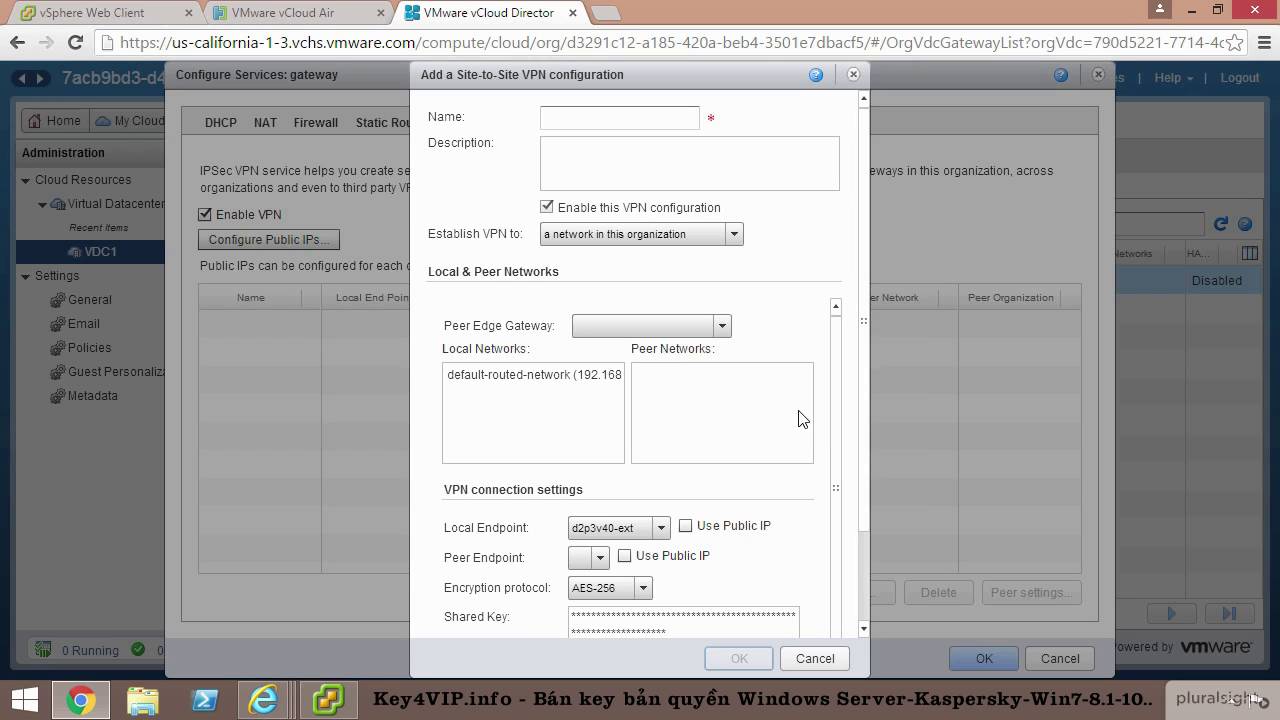Screen dimensions: 1280x720
Task: Open Establish VPN to dropdown
Action: pos(641,234)
